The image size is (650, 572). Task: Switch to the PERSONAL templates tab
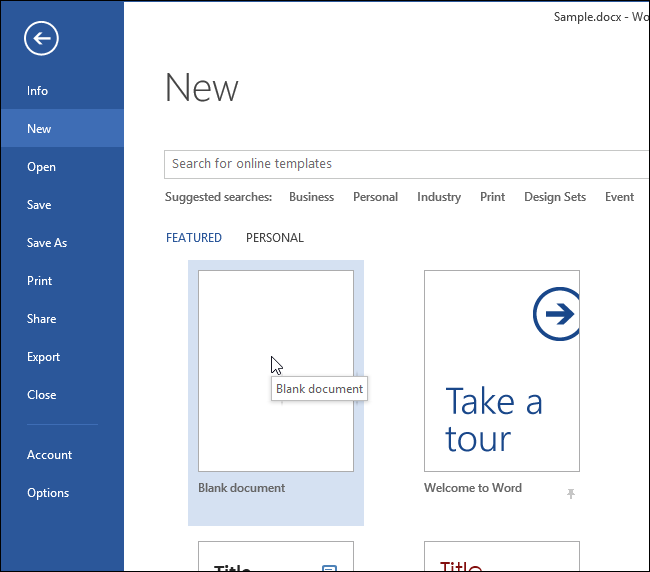tap(275, 238)
